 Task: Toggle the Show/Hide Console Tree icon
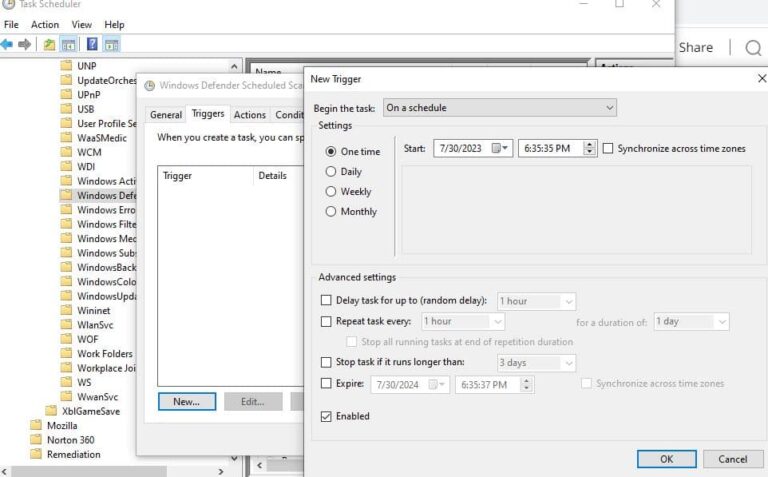(68, 44)
